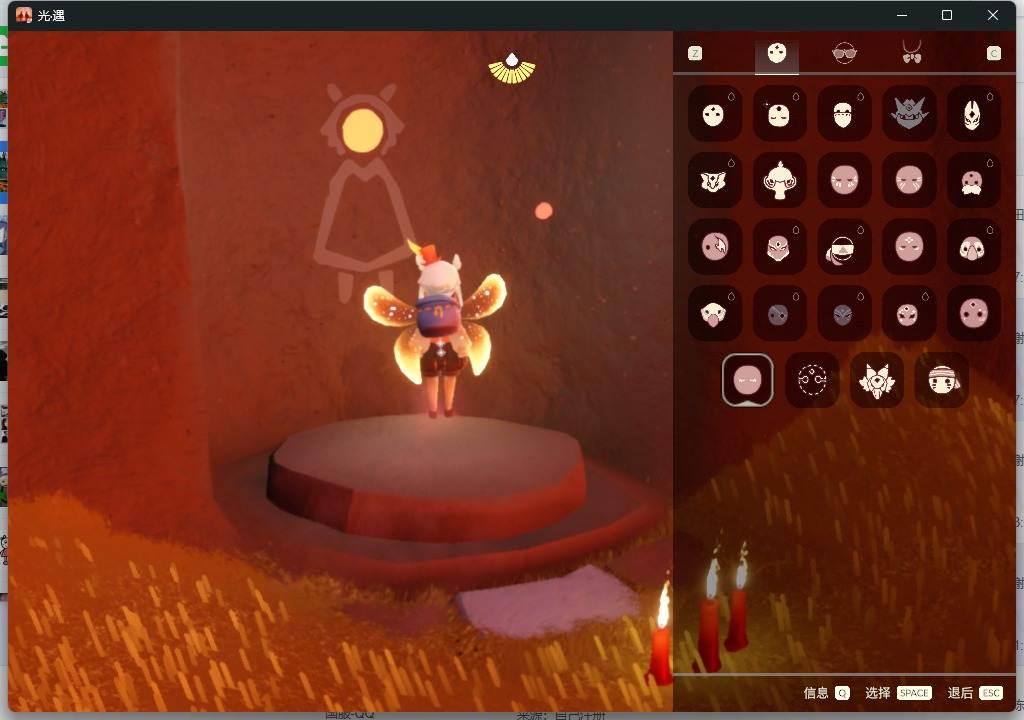Pick the white owl-faced mask

tap(973, 247)
